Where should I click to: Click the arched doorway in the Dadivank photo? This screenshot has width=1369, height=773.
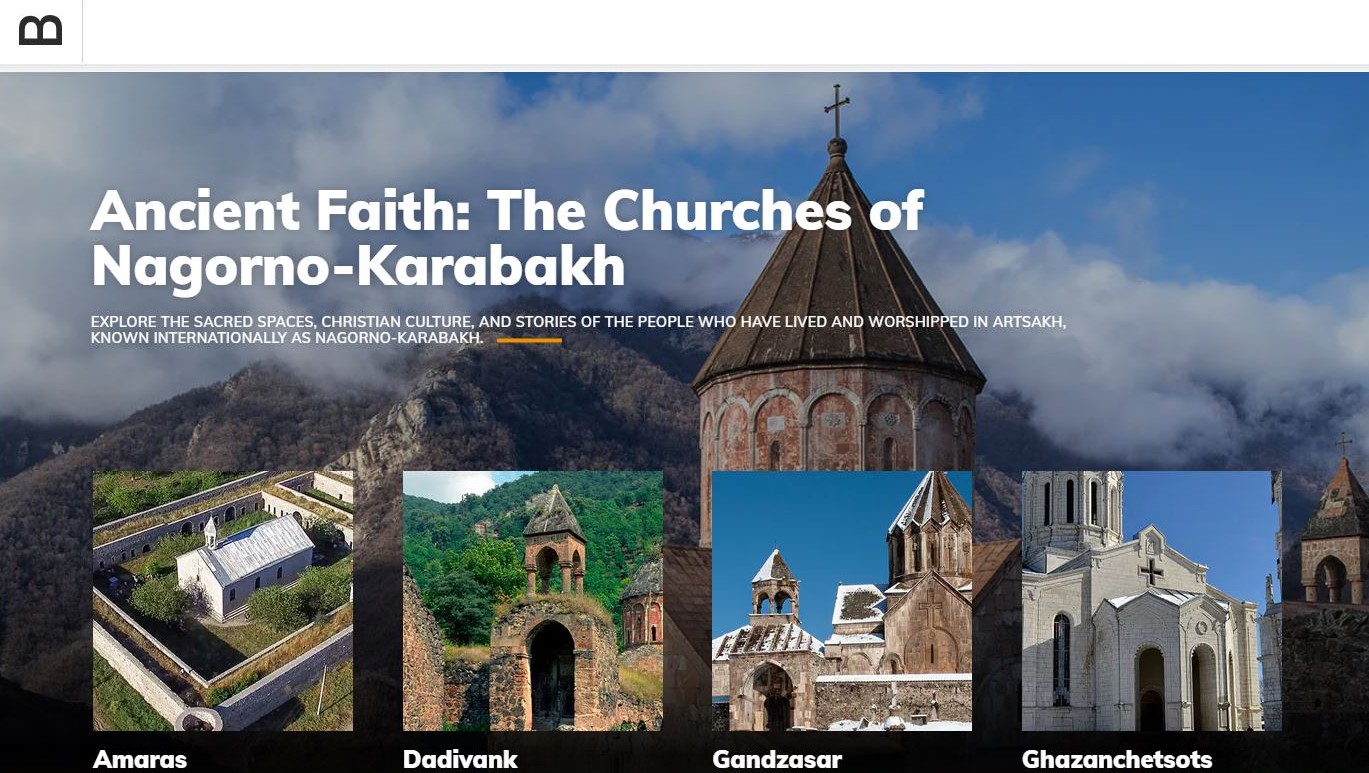[552, 673]
